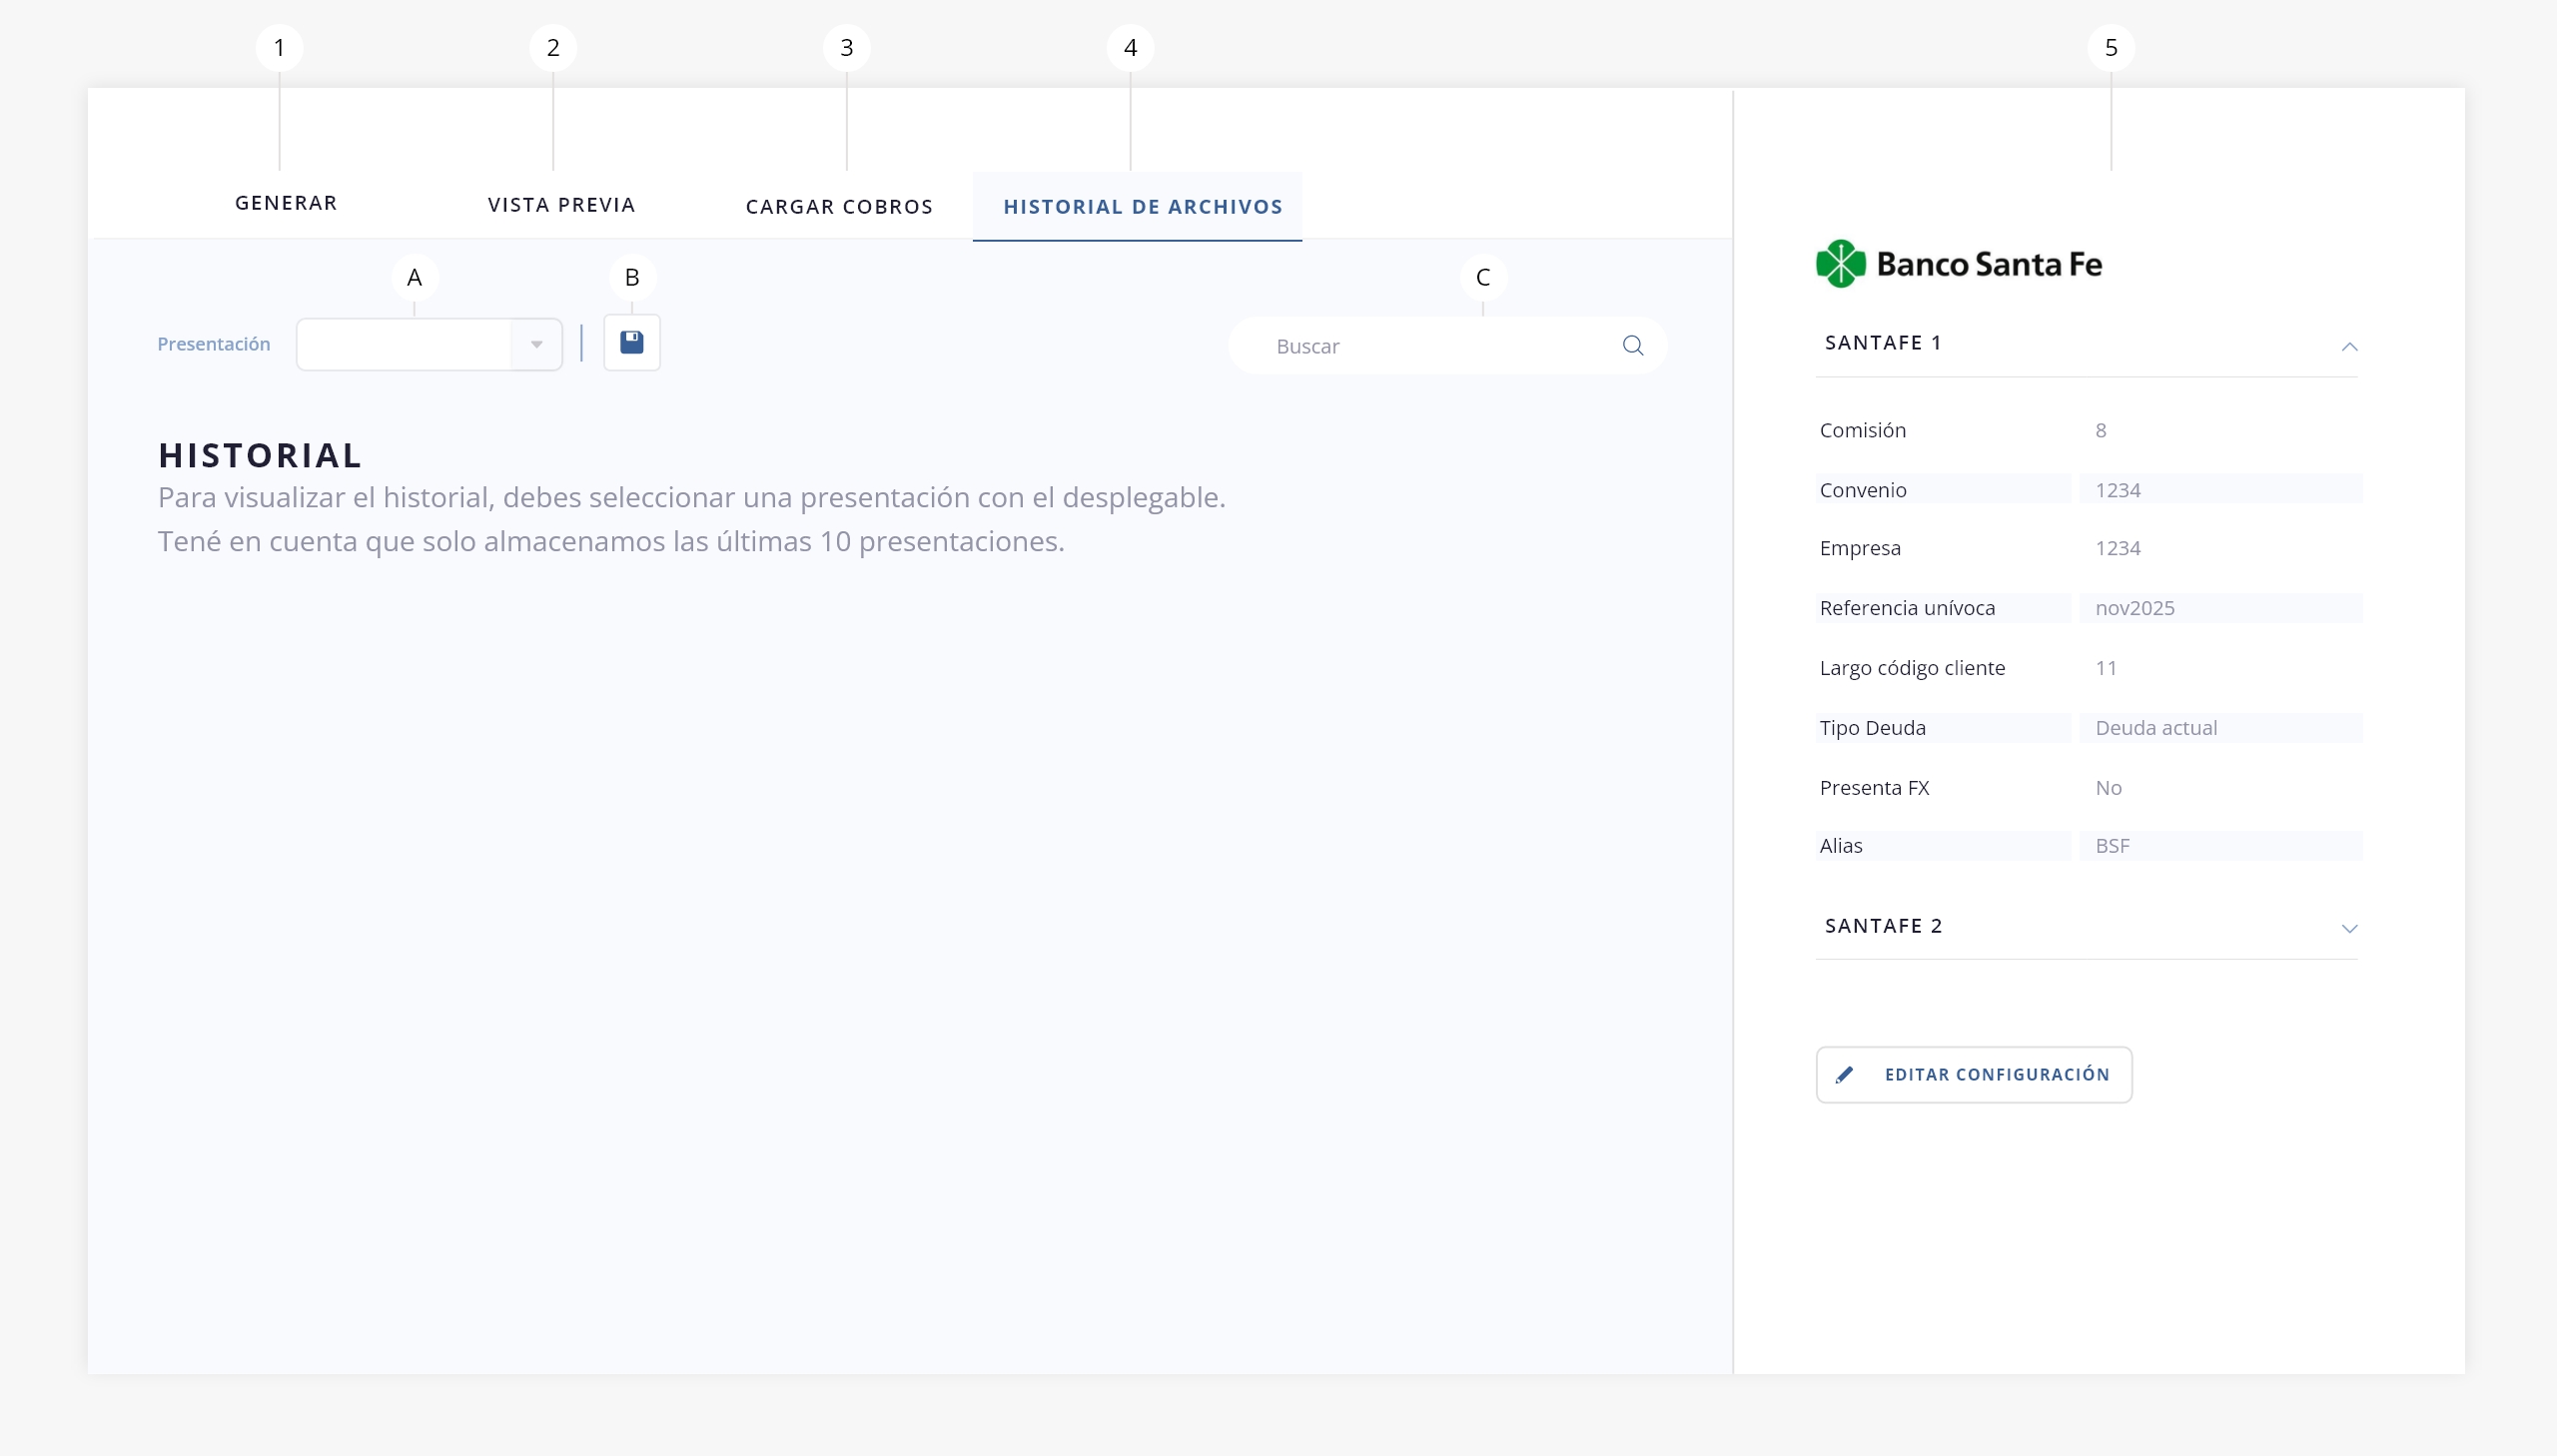2557x1456 pixels.
Task: Go to the Cargar Cobros tab
Action: (x=839, y=207)
